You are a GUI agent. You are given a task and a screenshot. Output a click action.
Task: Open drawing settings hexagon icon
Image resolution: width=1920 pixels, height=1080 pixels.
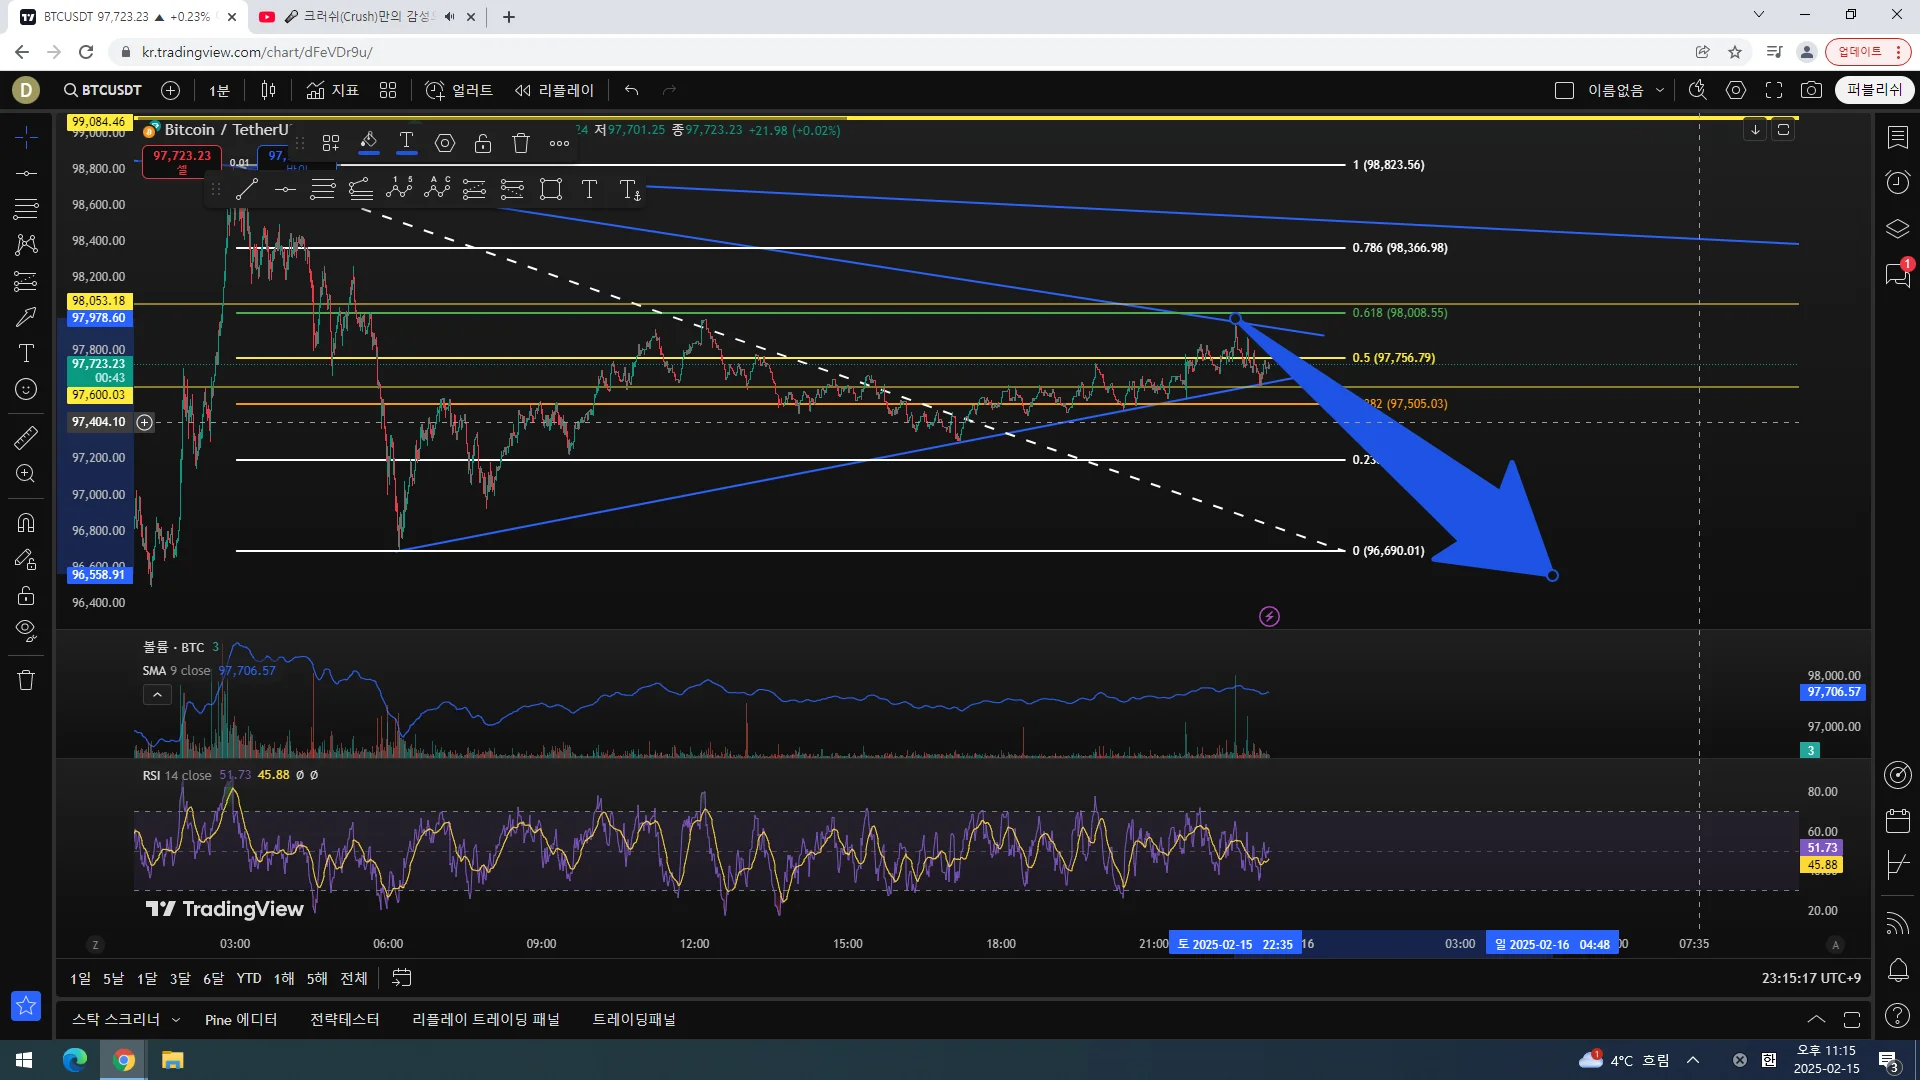(445, 143)
